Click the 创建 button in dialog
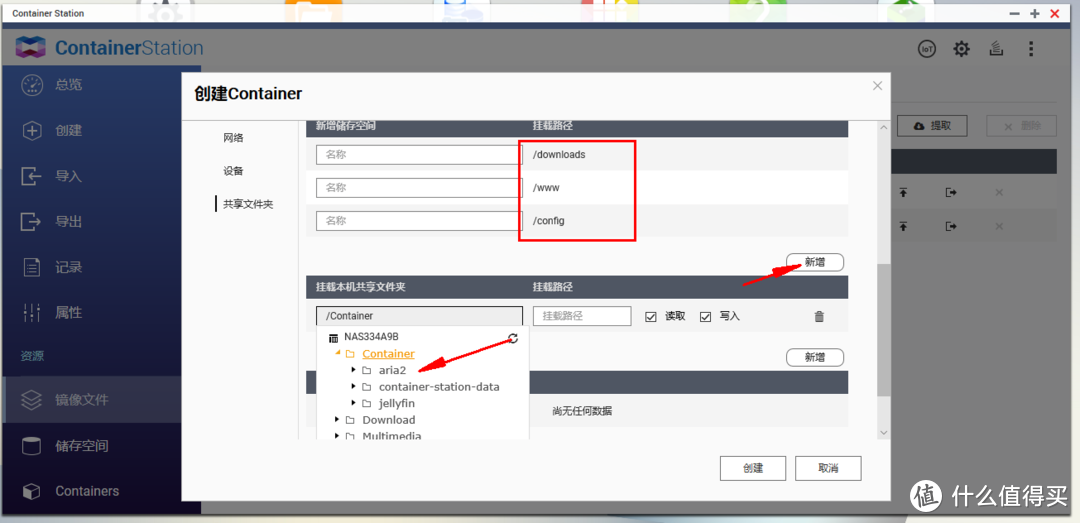1080x523 pixels. (753, 468)
